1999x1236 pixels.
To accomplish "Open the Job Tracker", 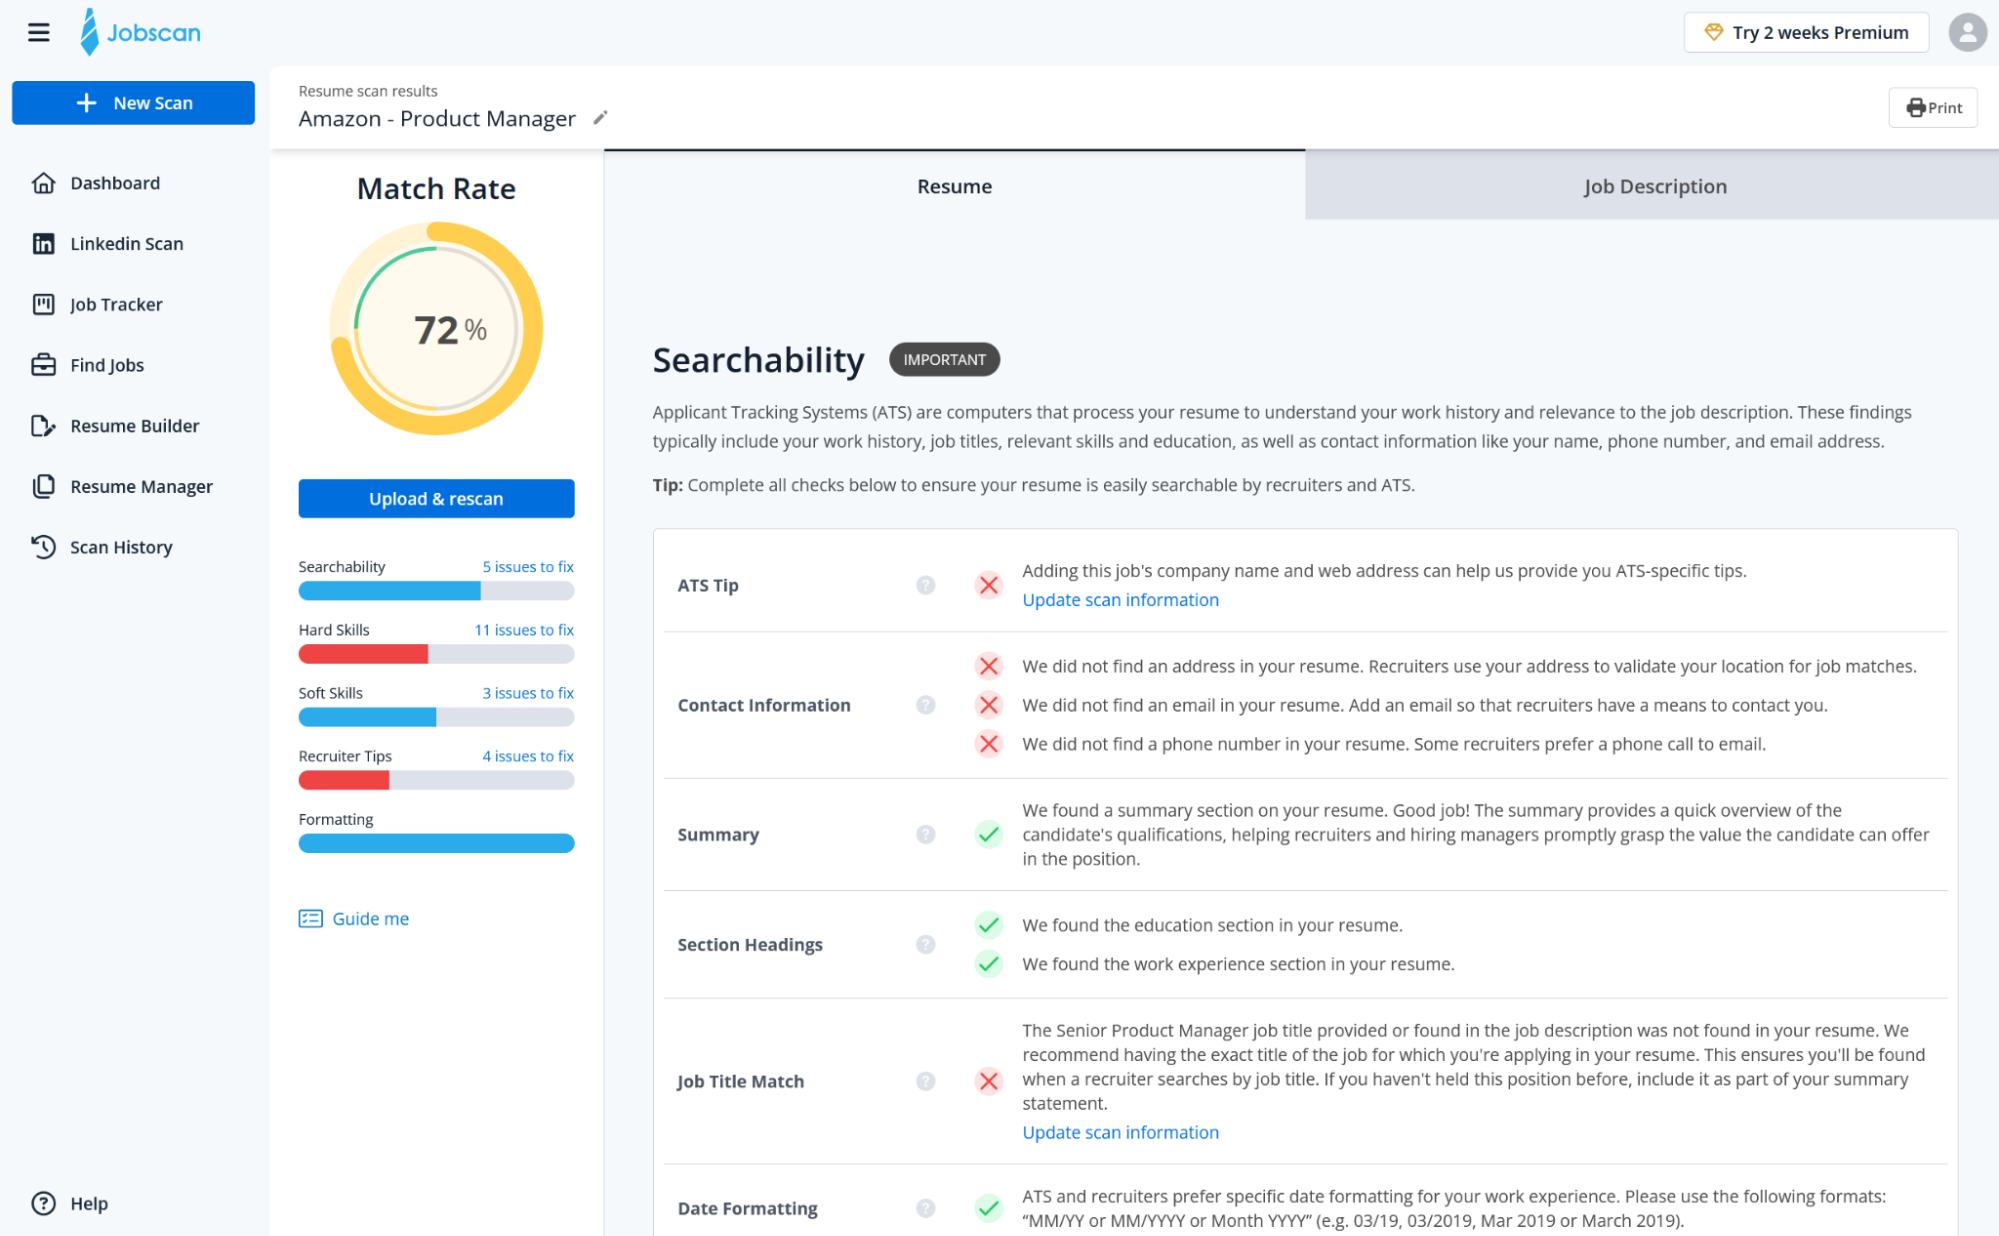I will [x=116, y=304].
